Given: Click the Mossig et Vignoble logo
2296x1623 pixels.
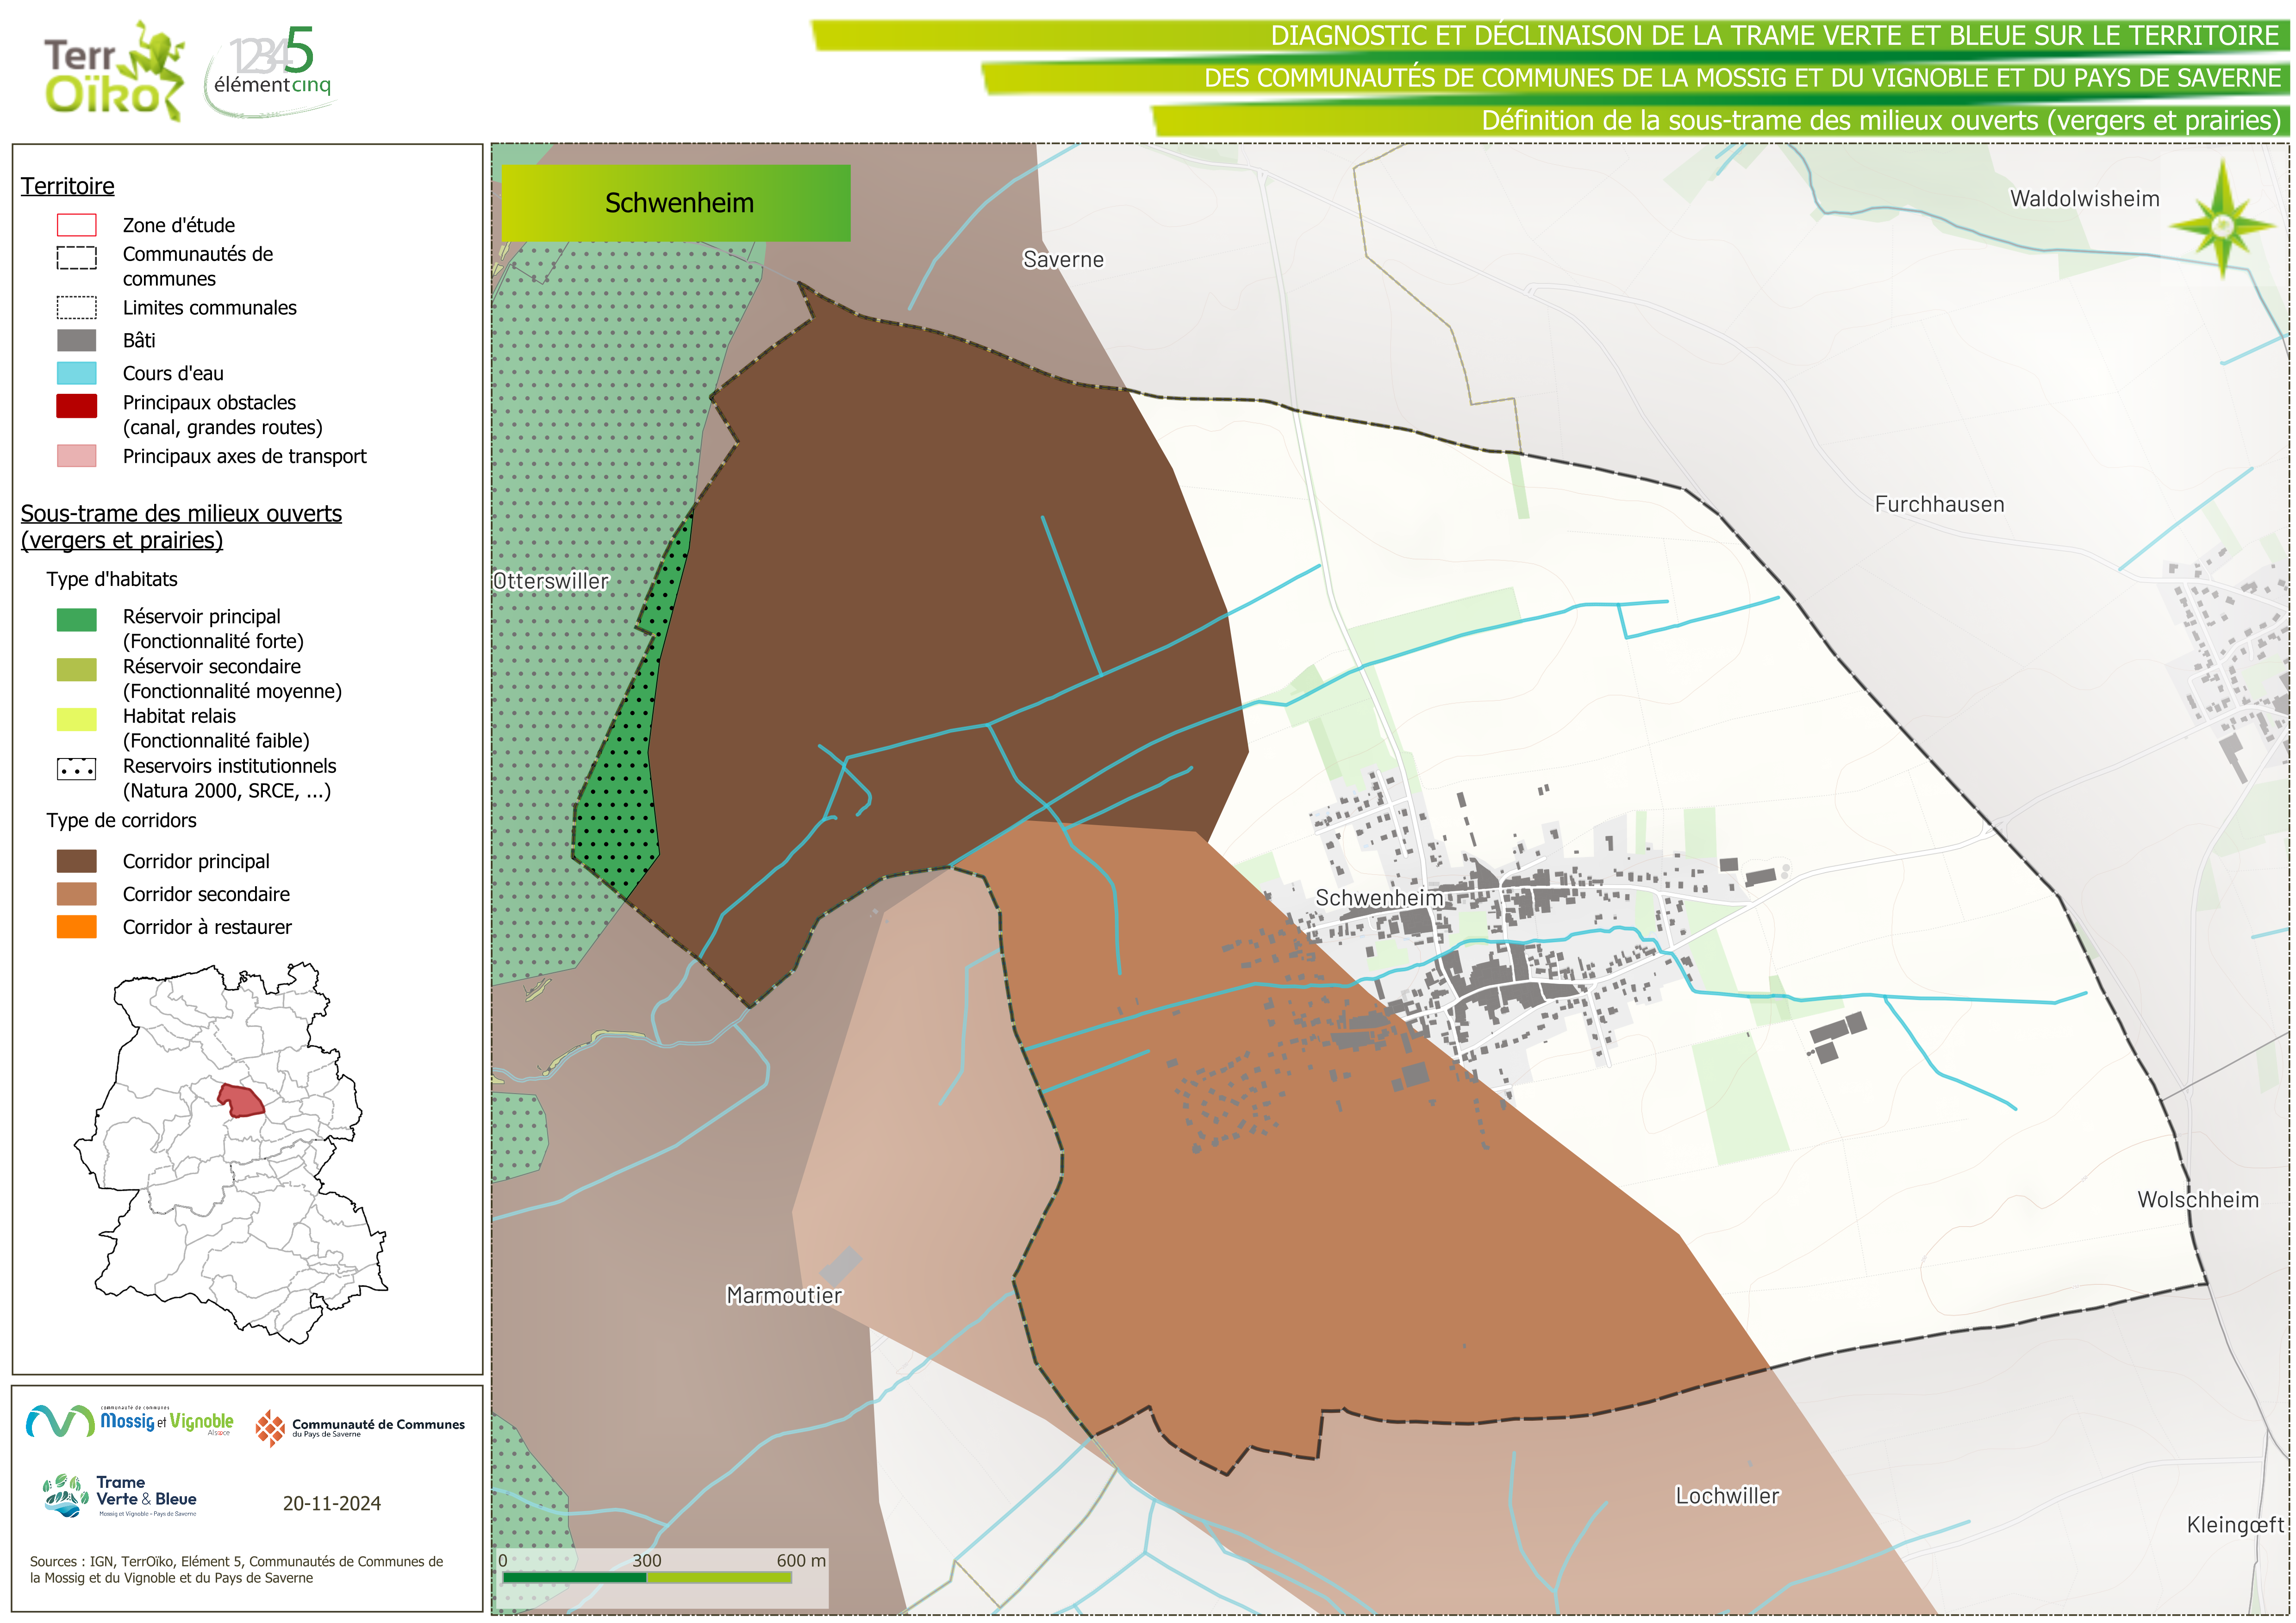Looking at the screenshot, I should [x=130, y=1421].
